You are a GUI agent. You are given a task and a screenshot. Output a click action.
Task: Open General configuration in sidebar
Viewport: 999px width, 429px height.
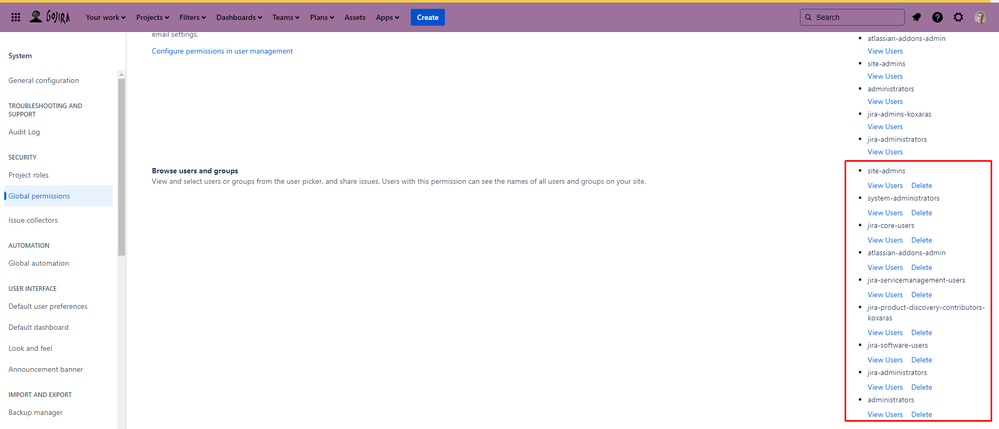pos(44,81)
